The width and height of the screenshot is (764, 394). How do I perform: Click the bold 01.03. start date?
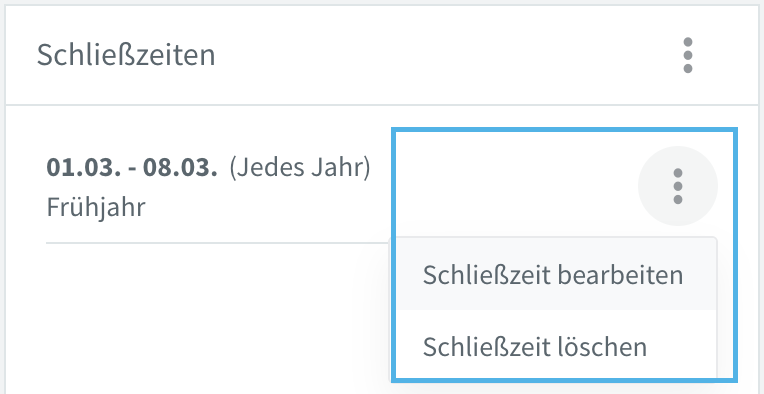tap(82, 168)
